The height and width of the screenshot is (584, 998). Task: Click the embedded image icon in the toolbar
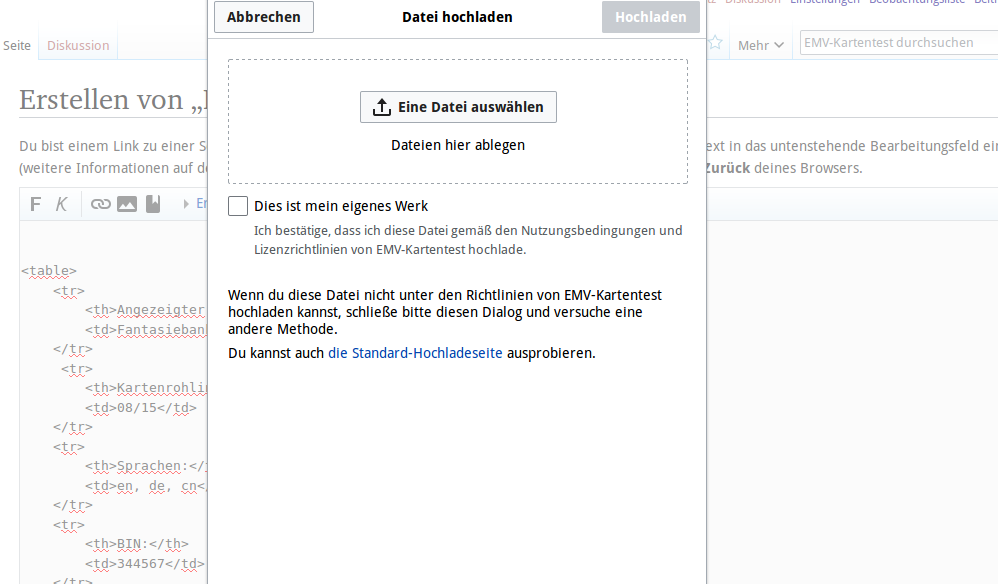(127, 204)
